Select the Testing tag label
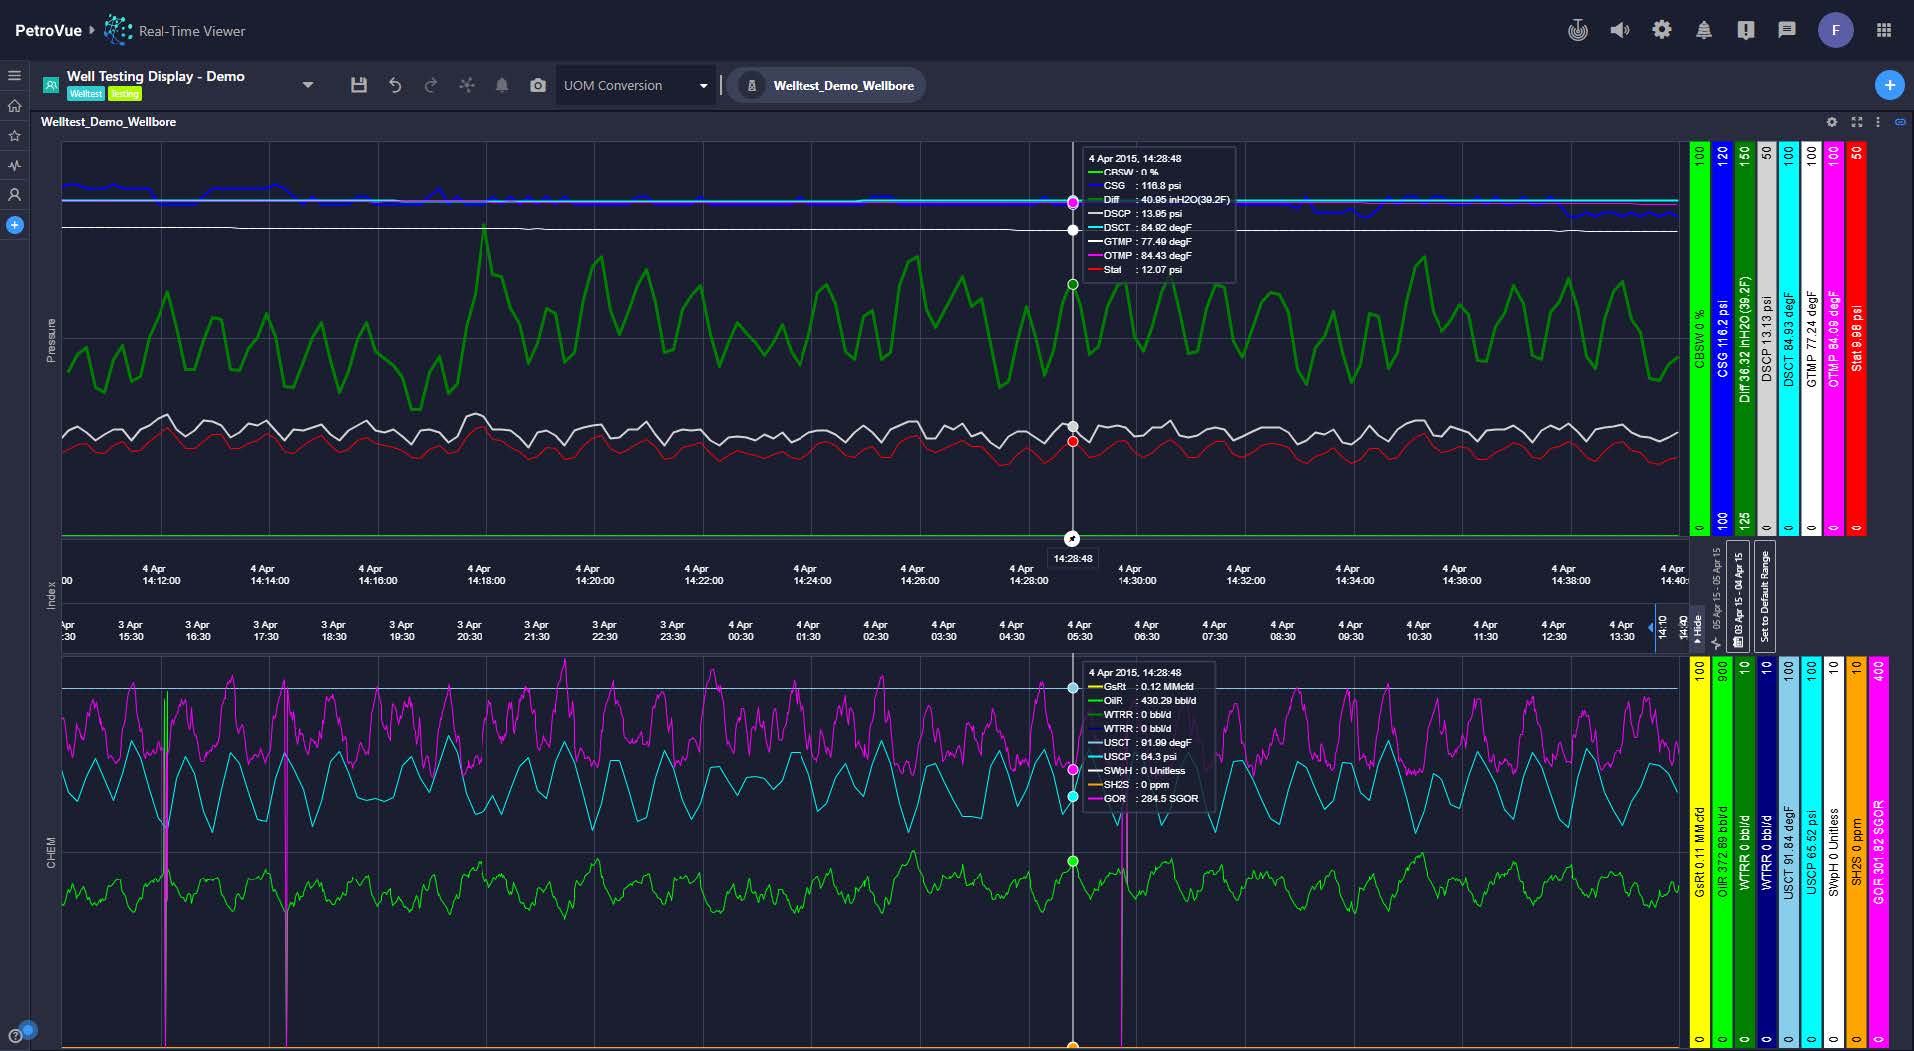1914x1051 pixels. coord(124,93)
